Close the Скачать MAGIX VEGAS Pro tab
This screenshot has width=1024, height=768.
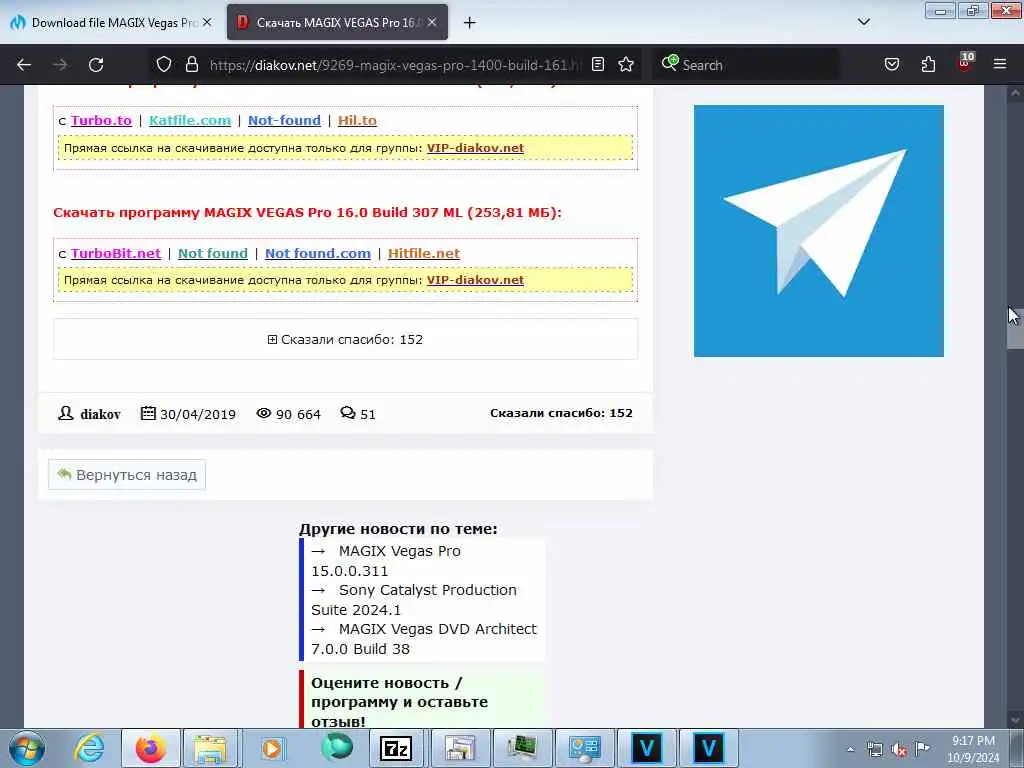coord(432,22)
